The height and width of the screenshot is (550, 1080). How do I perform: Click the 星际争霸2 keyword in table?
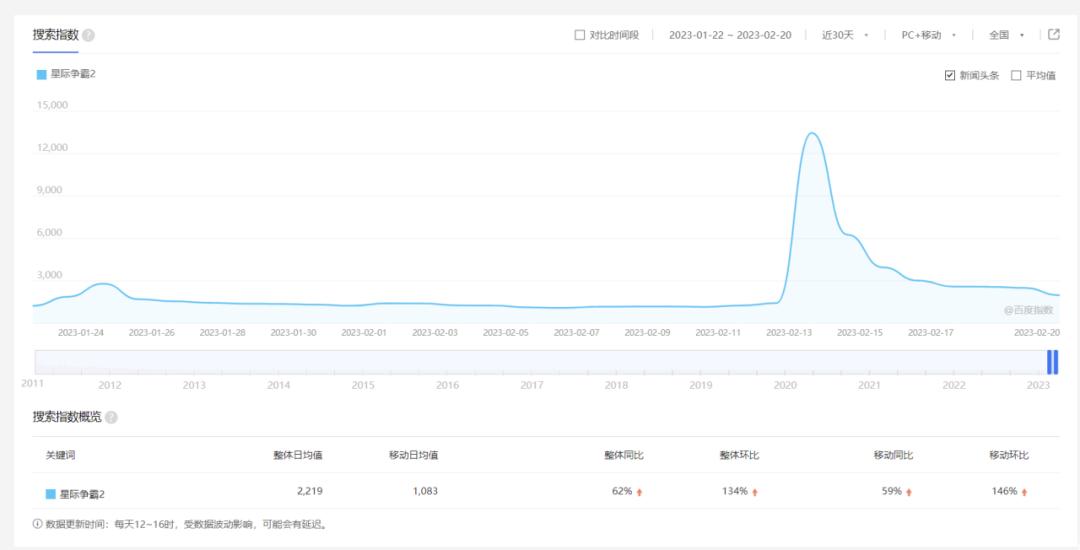[x=82, y=494]
